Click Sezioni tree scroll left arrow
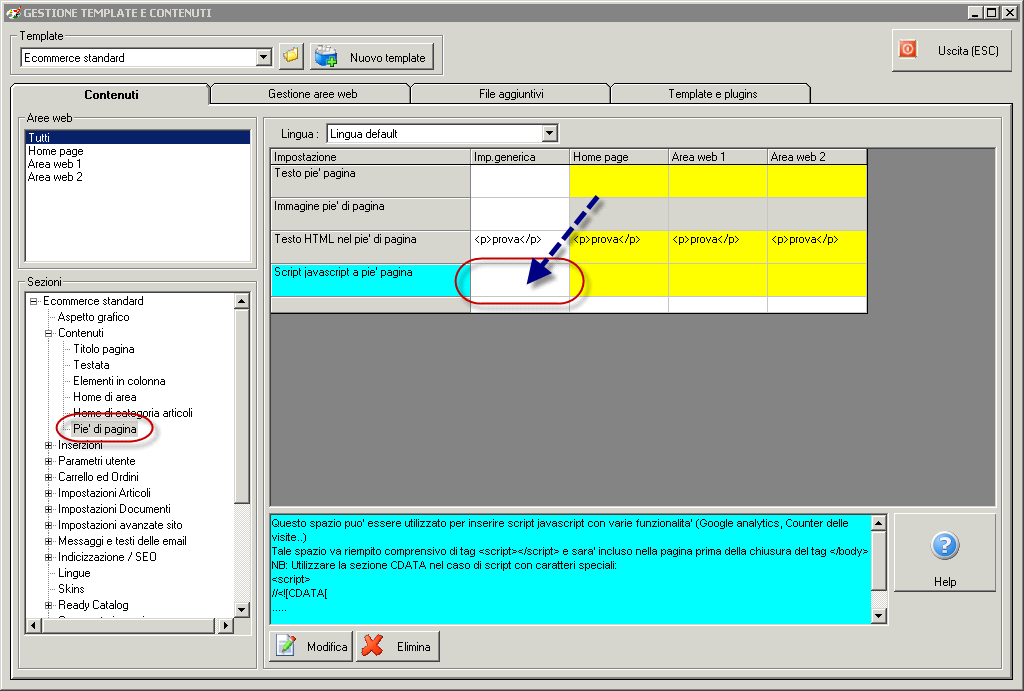 [33, 626]
